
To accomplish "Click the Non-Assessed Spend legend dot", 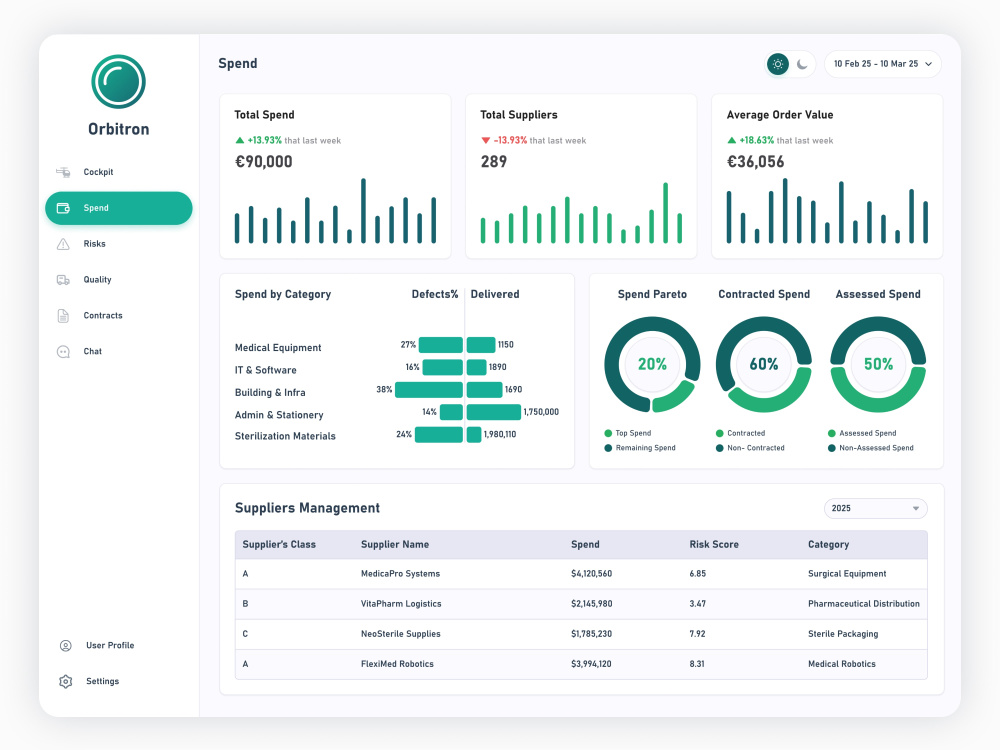I will click(x=832, y=448).
